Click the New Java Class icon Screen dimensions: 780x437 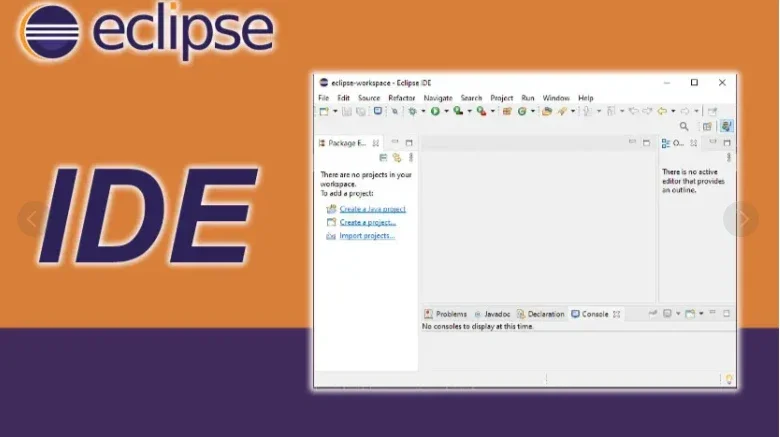(522, 111)
